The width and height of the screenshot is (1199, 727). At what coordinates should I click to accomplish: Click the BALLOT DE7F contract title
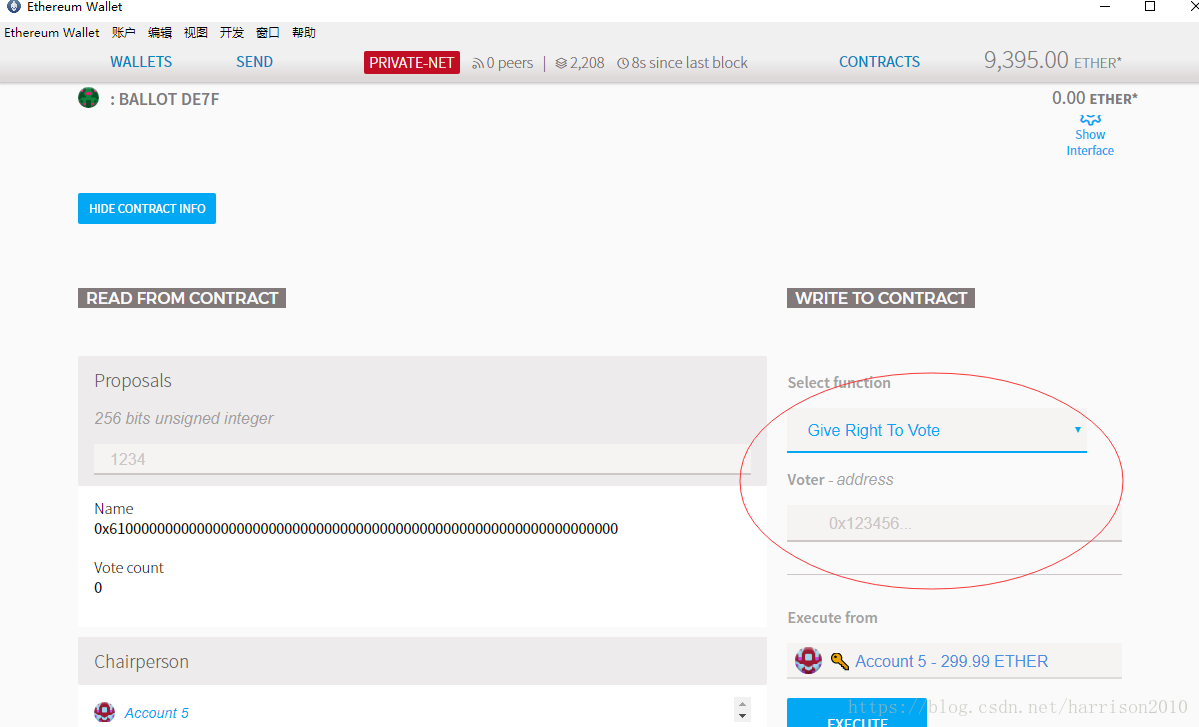164,99
